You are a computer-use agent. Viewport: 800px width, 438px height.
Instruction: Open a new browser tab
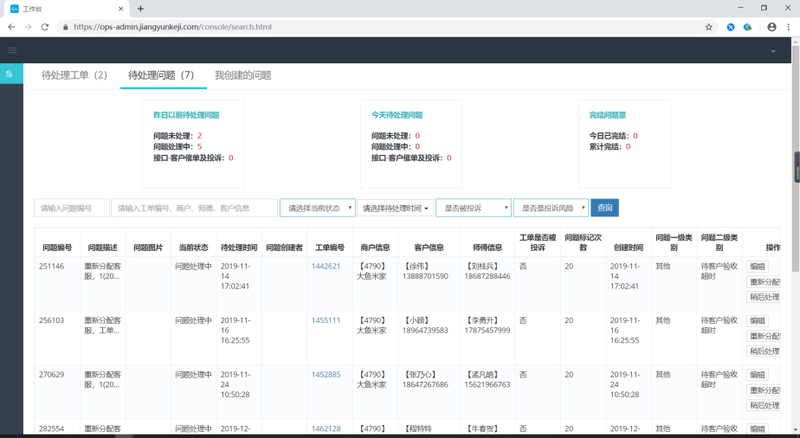[140, 8]
